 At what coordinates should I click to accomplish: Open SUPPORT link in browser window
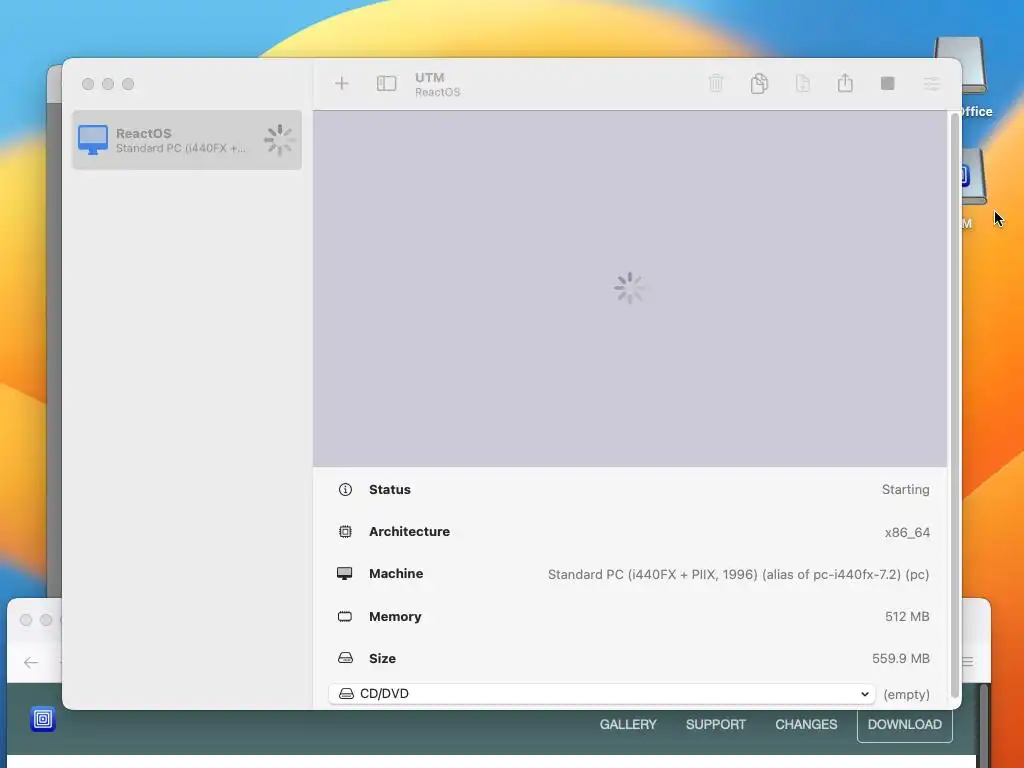716,724
